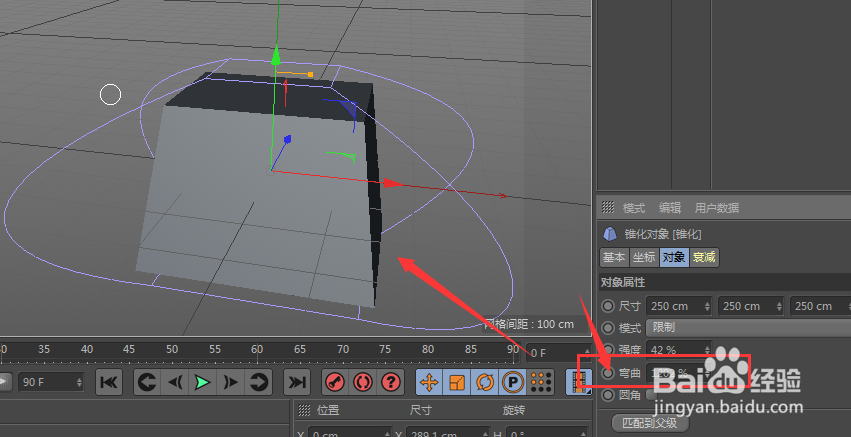Toggle autokeying red circular icon
The height and width of the screenshot is (437, 851).
pyautogui.click(x=362, y=382)
